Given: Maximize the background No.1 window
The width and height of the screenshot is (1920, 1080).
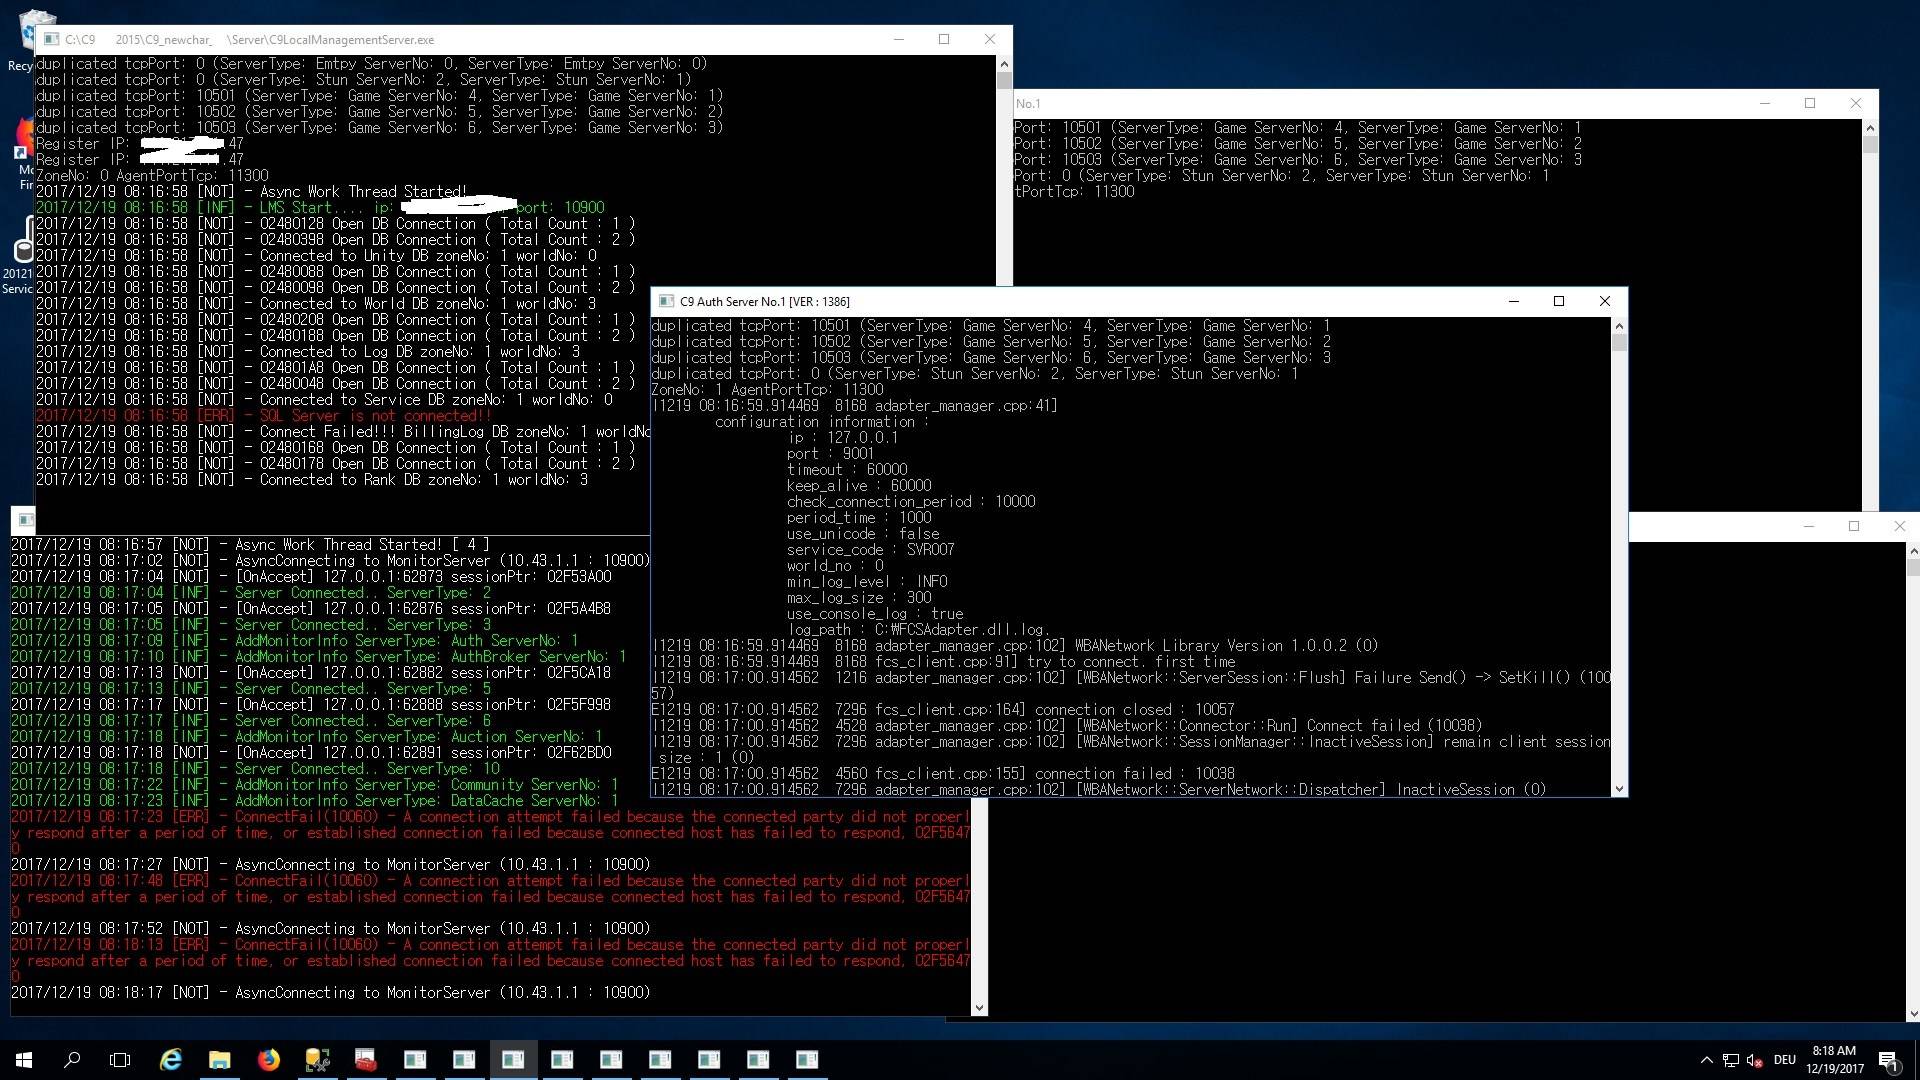Looking at the screenshot, I should click(x=1810, y=103).
